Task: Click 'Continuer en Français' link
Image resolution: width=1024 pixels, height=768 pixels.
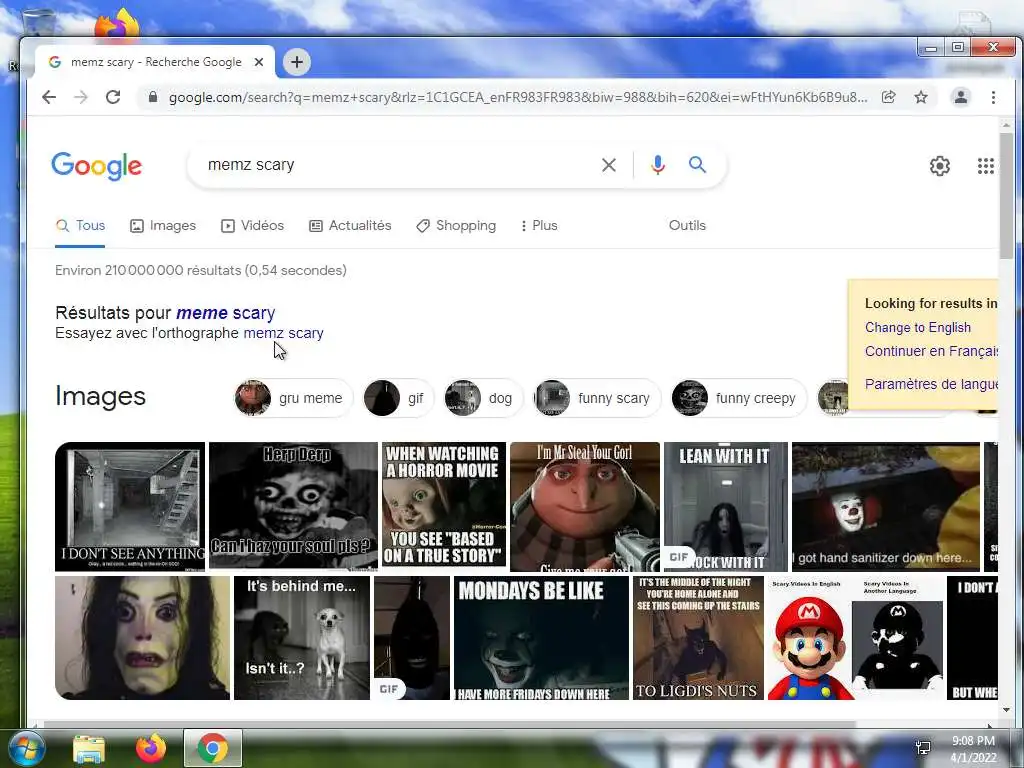Action: pos(931,351)
